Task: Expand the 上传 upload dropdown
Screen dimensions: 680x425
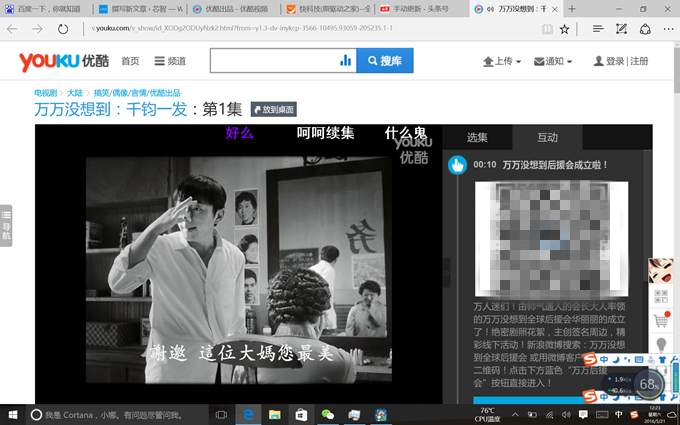Action: (x=502, y=61)
